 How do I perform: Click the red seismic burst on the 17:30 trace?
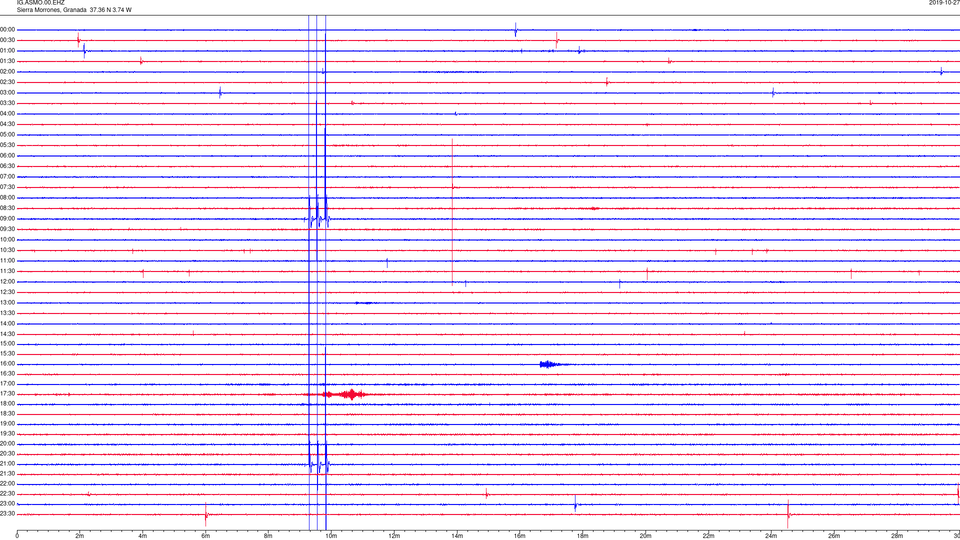[x=345, y=394]
